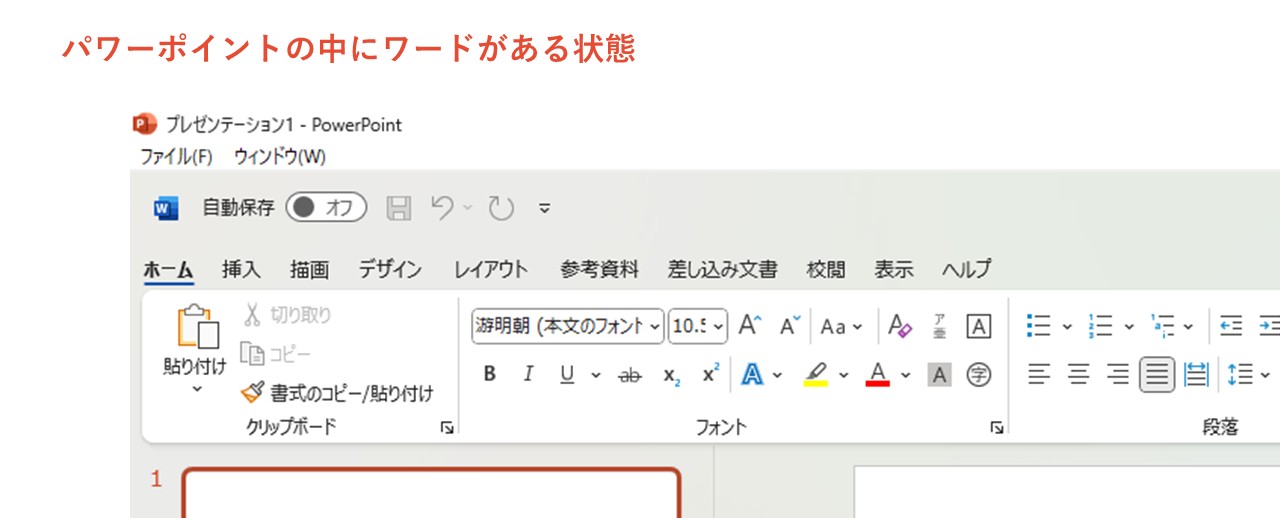Image resolution: width=1280 pixels, height=518 pixels.
Task: Switch to the 挿入 tab
Action: tap(241, 269)
